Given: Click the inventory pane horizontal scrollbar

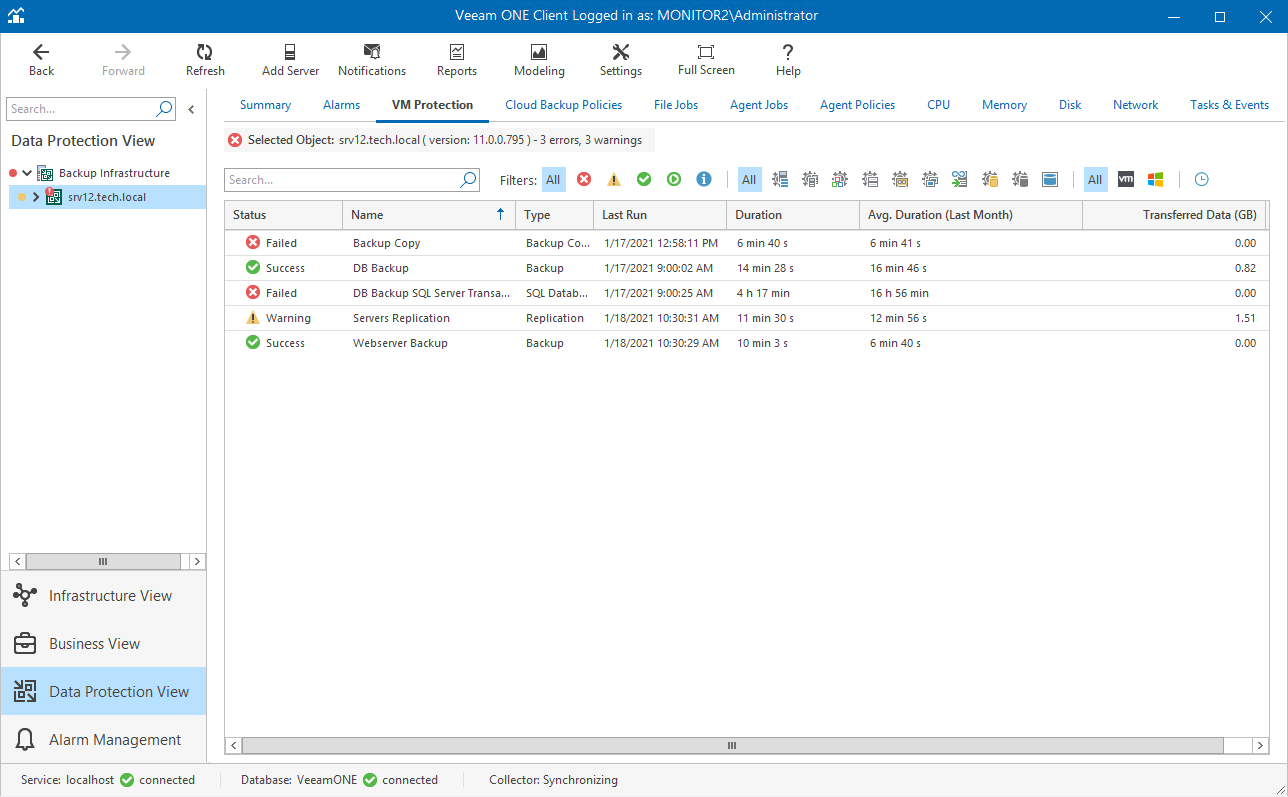Looking at the screenshot, I should coord(103,562).
